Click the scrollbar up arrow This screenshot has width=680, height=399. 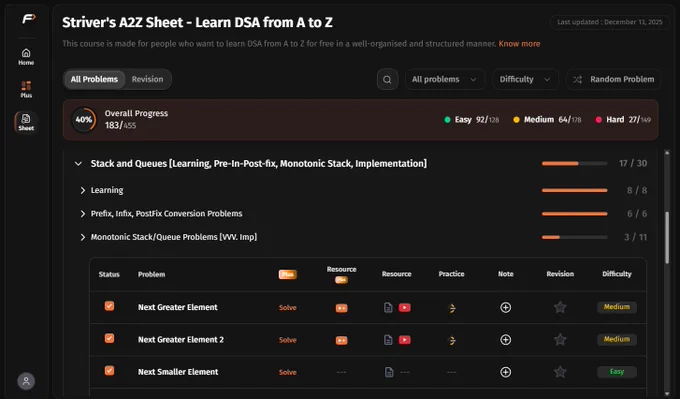coord(667,153)
